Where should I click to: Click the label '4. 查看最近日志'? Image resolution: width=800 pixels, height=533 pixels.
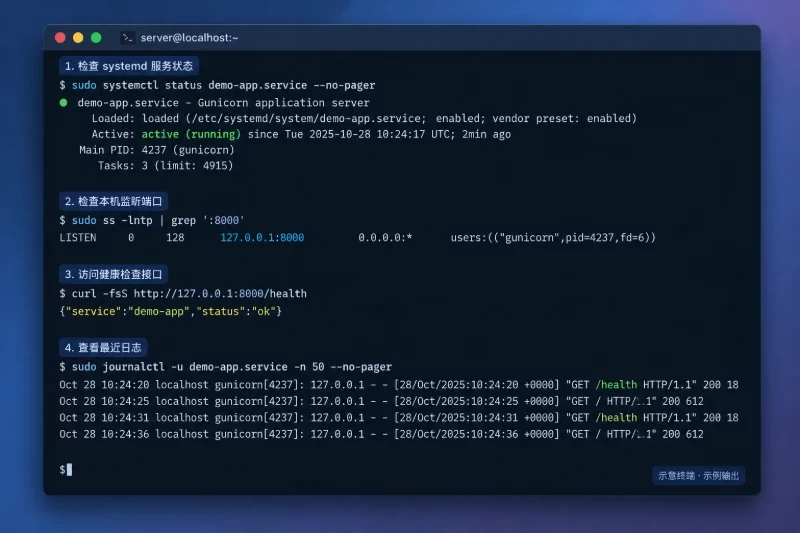click(x=103, y=347)
